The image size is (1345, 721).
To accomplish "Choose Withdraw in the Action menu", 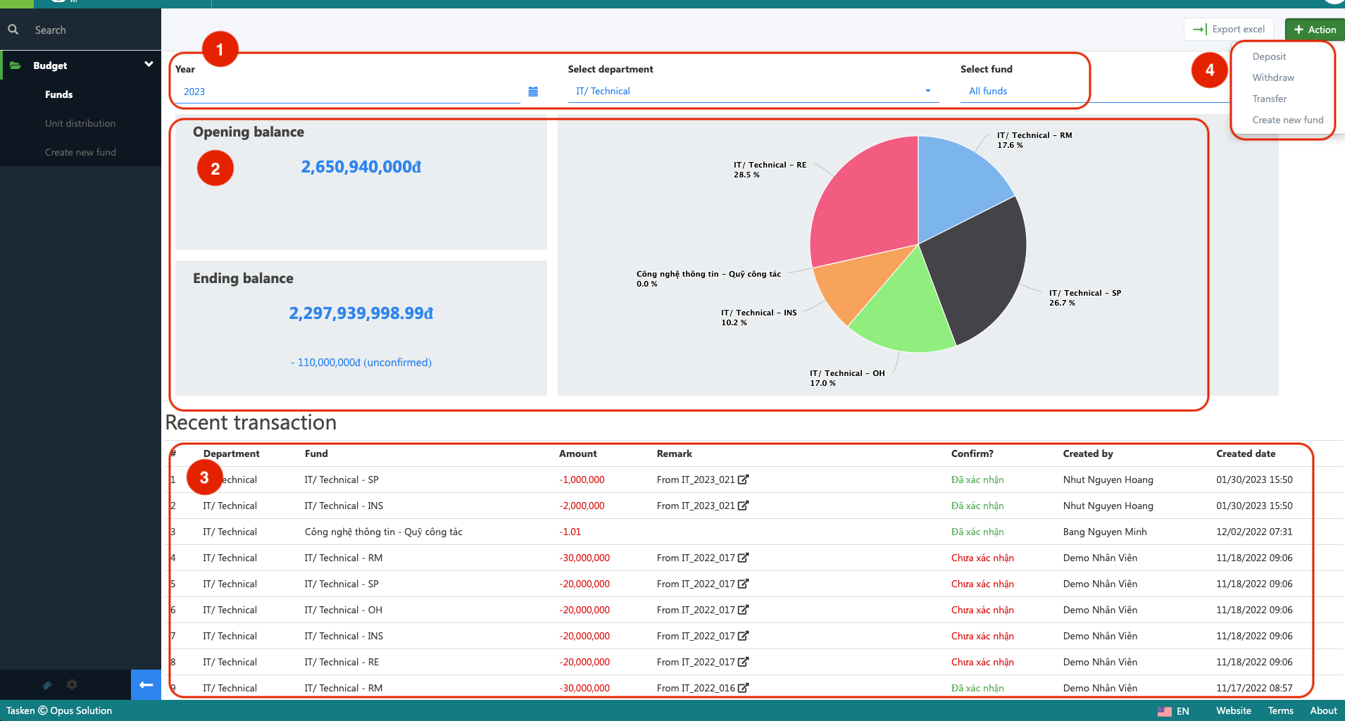I will click(1273, 78).
